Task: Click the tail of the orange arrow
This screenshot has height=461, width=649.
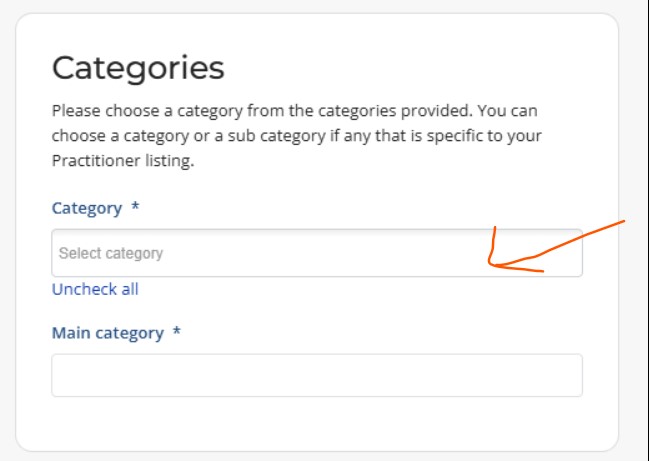Action: pyautogui.click(x=617, y=224)
